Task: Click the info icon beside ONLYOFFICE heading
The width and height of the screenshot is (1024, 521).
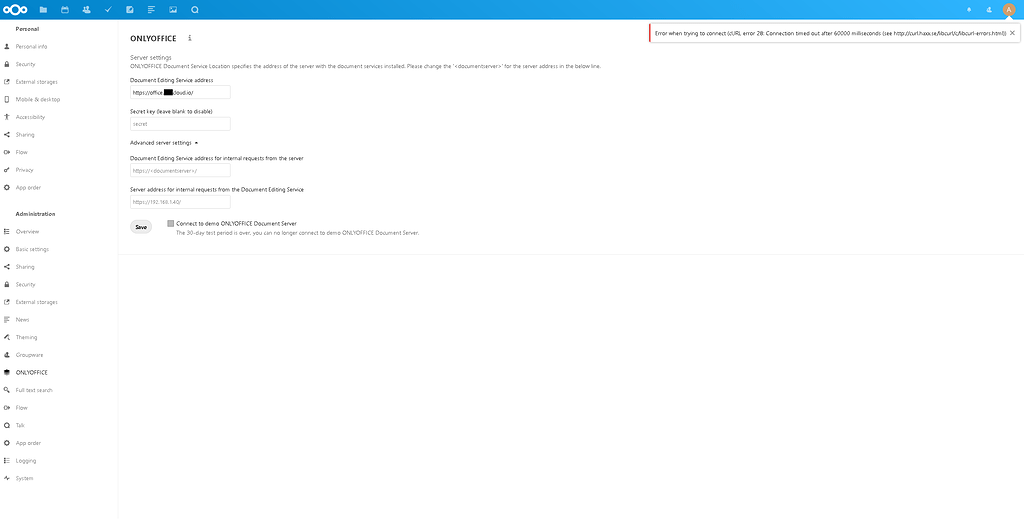Action: point(190,38)
